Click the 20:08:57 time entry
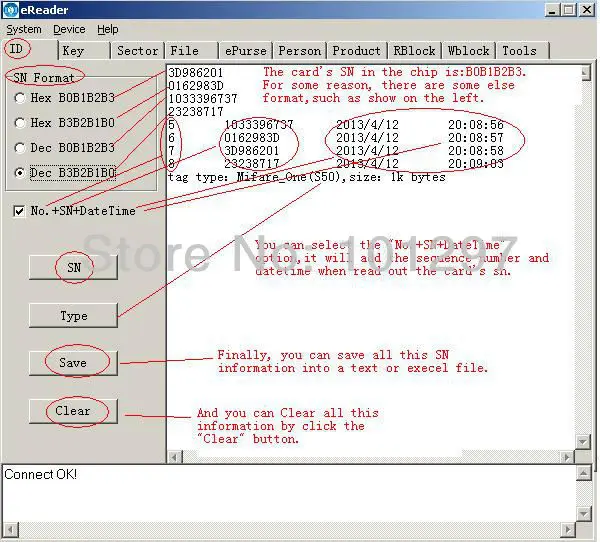Screen dimensions: 600x542 (x=476, y=138)
